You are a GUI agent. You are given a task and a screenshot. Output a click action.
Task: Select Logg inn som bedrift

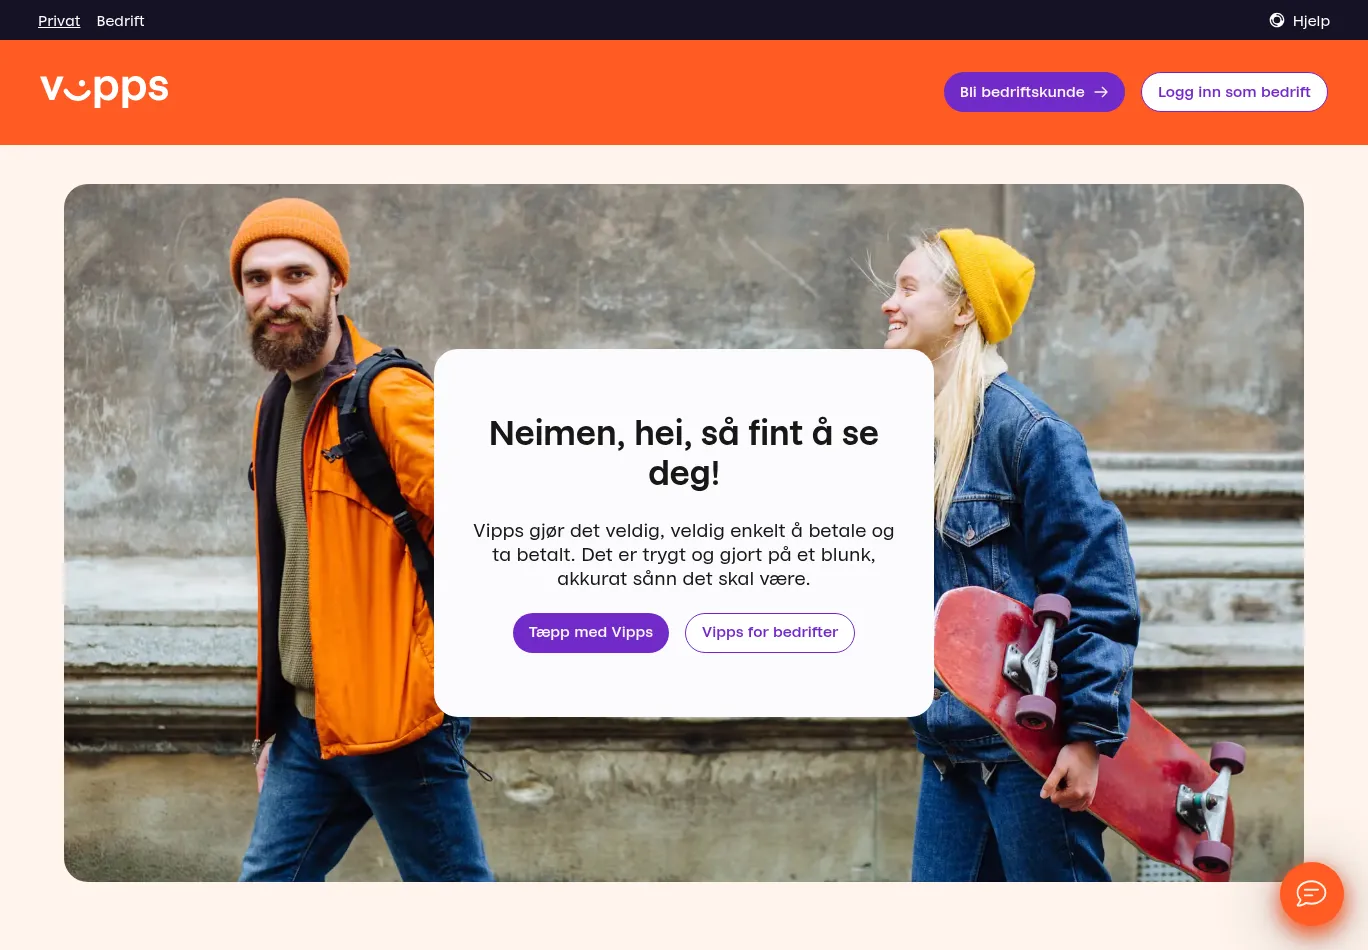coord(1234,92)
